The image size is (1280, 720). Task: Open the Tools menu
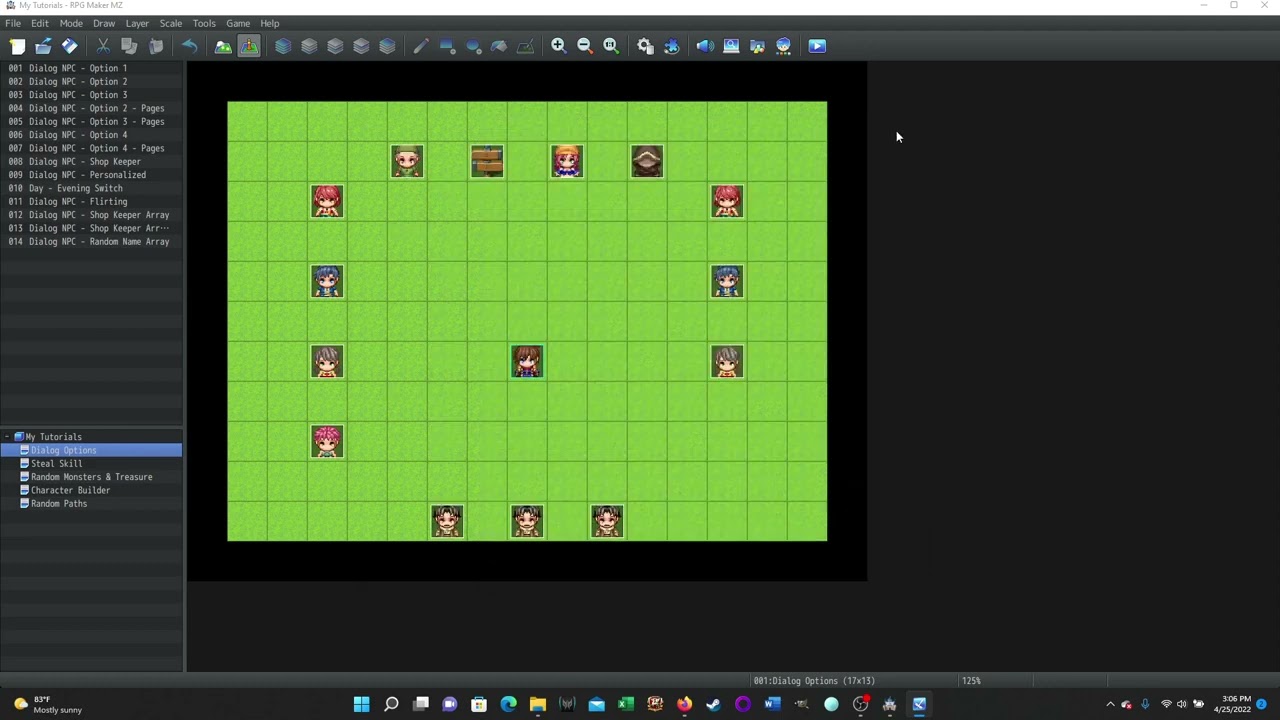coord(204,23)
